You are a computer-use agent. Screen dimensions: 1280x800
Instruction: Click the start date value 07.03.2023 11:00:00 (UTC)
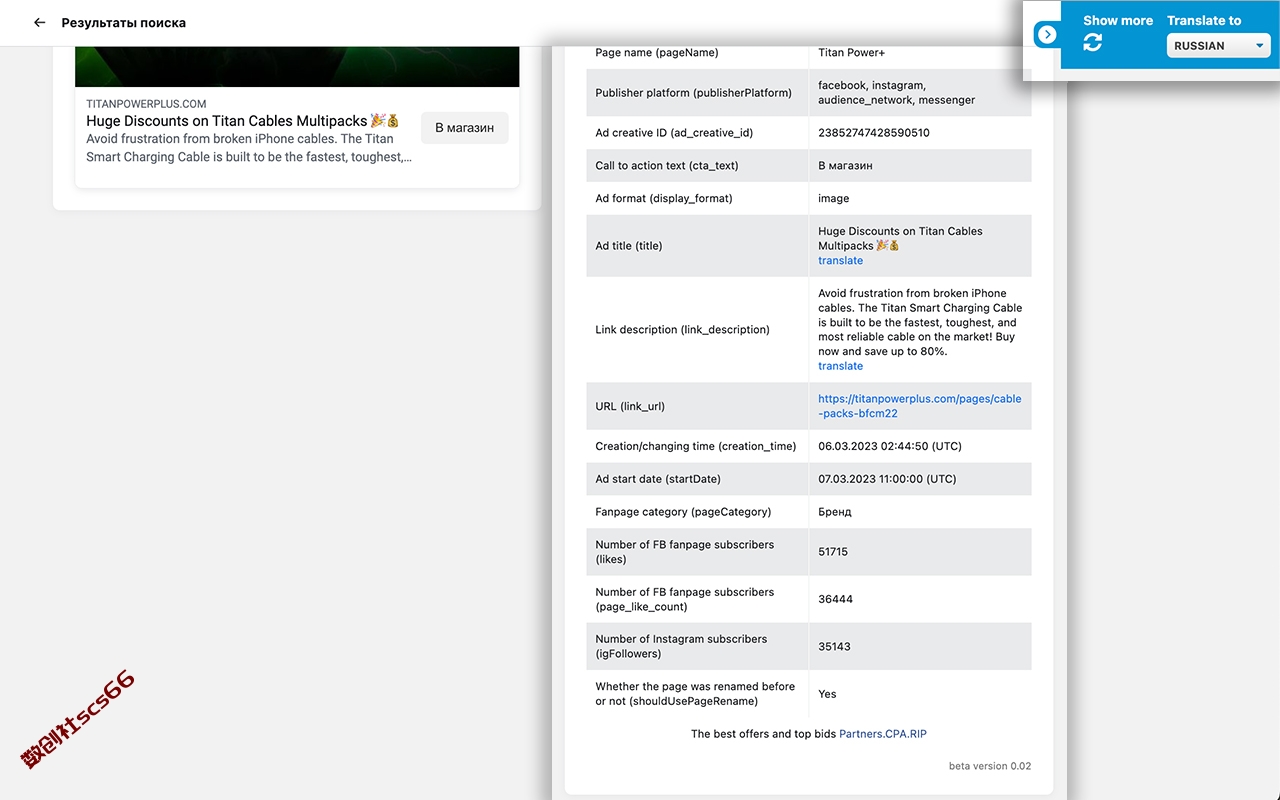tap(887, 479)
